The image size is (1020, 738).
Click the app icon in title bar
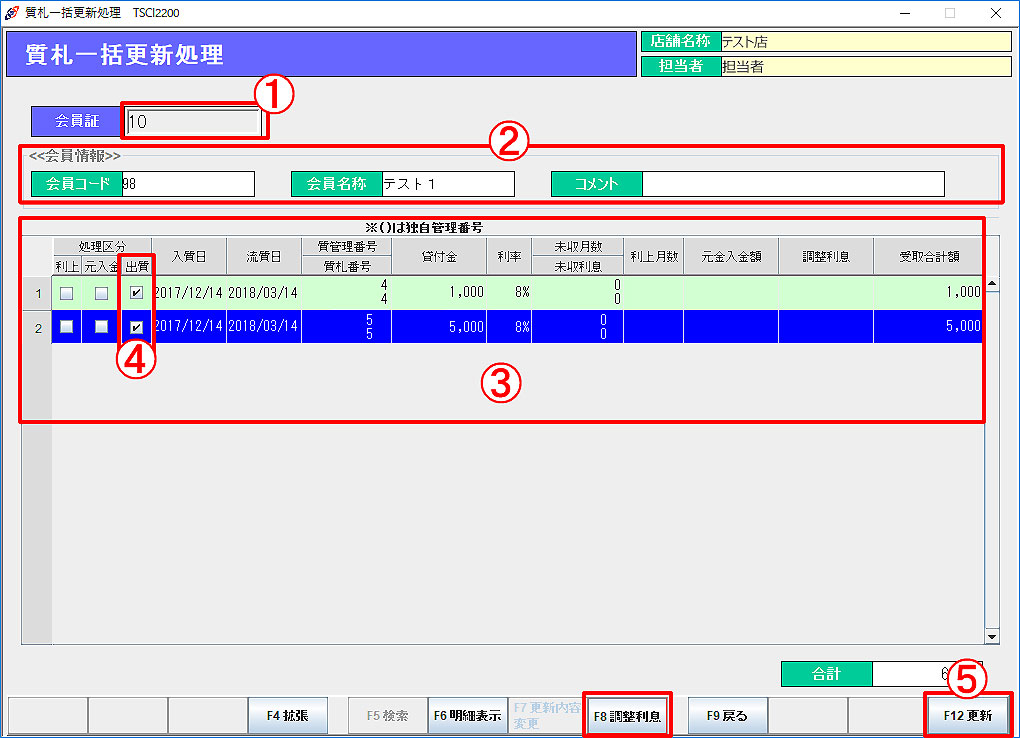(x=12, y=13)
